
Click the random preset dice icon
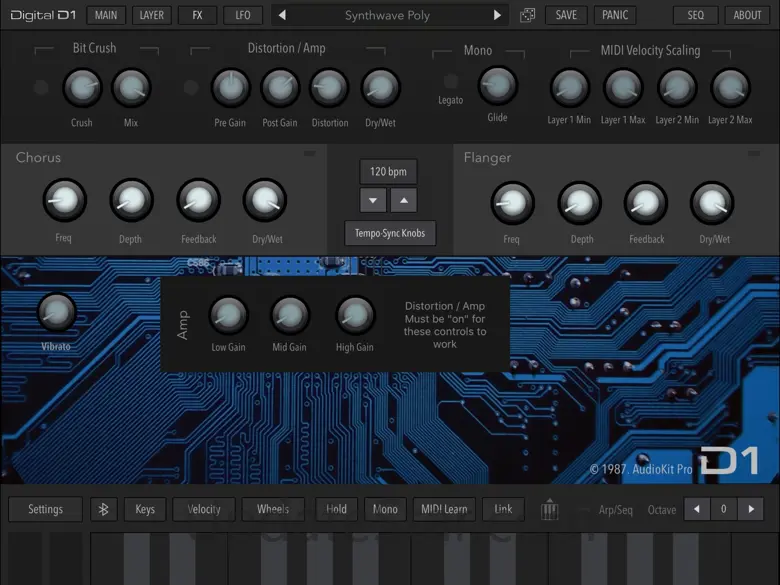point(527,15)
